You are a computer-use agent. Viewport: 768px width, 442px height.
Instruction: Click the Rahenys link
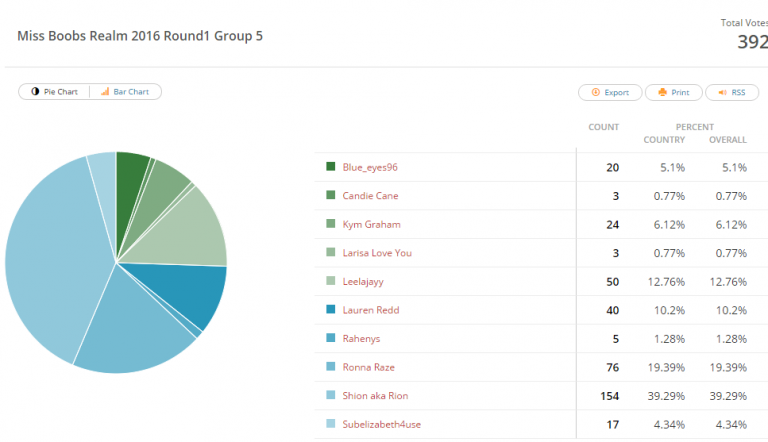point(361,339)
